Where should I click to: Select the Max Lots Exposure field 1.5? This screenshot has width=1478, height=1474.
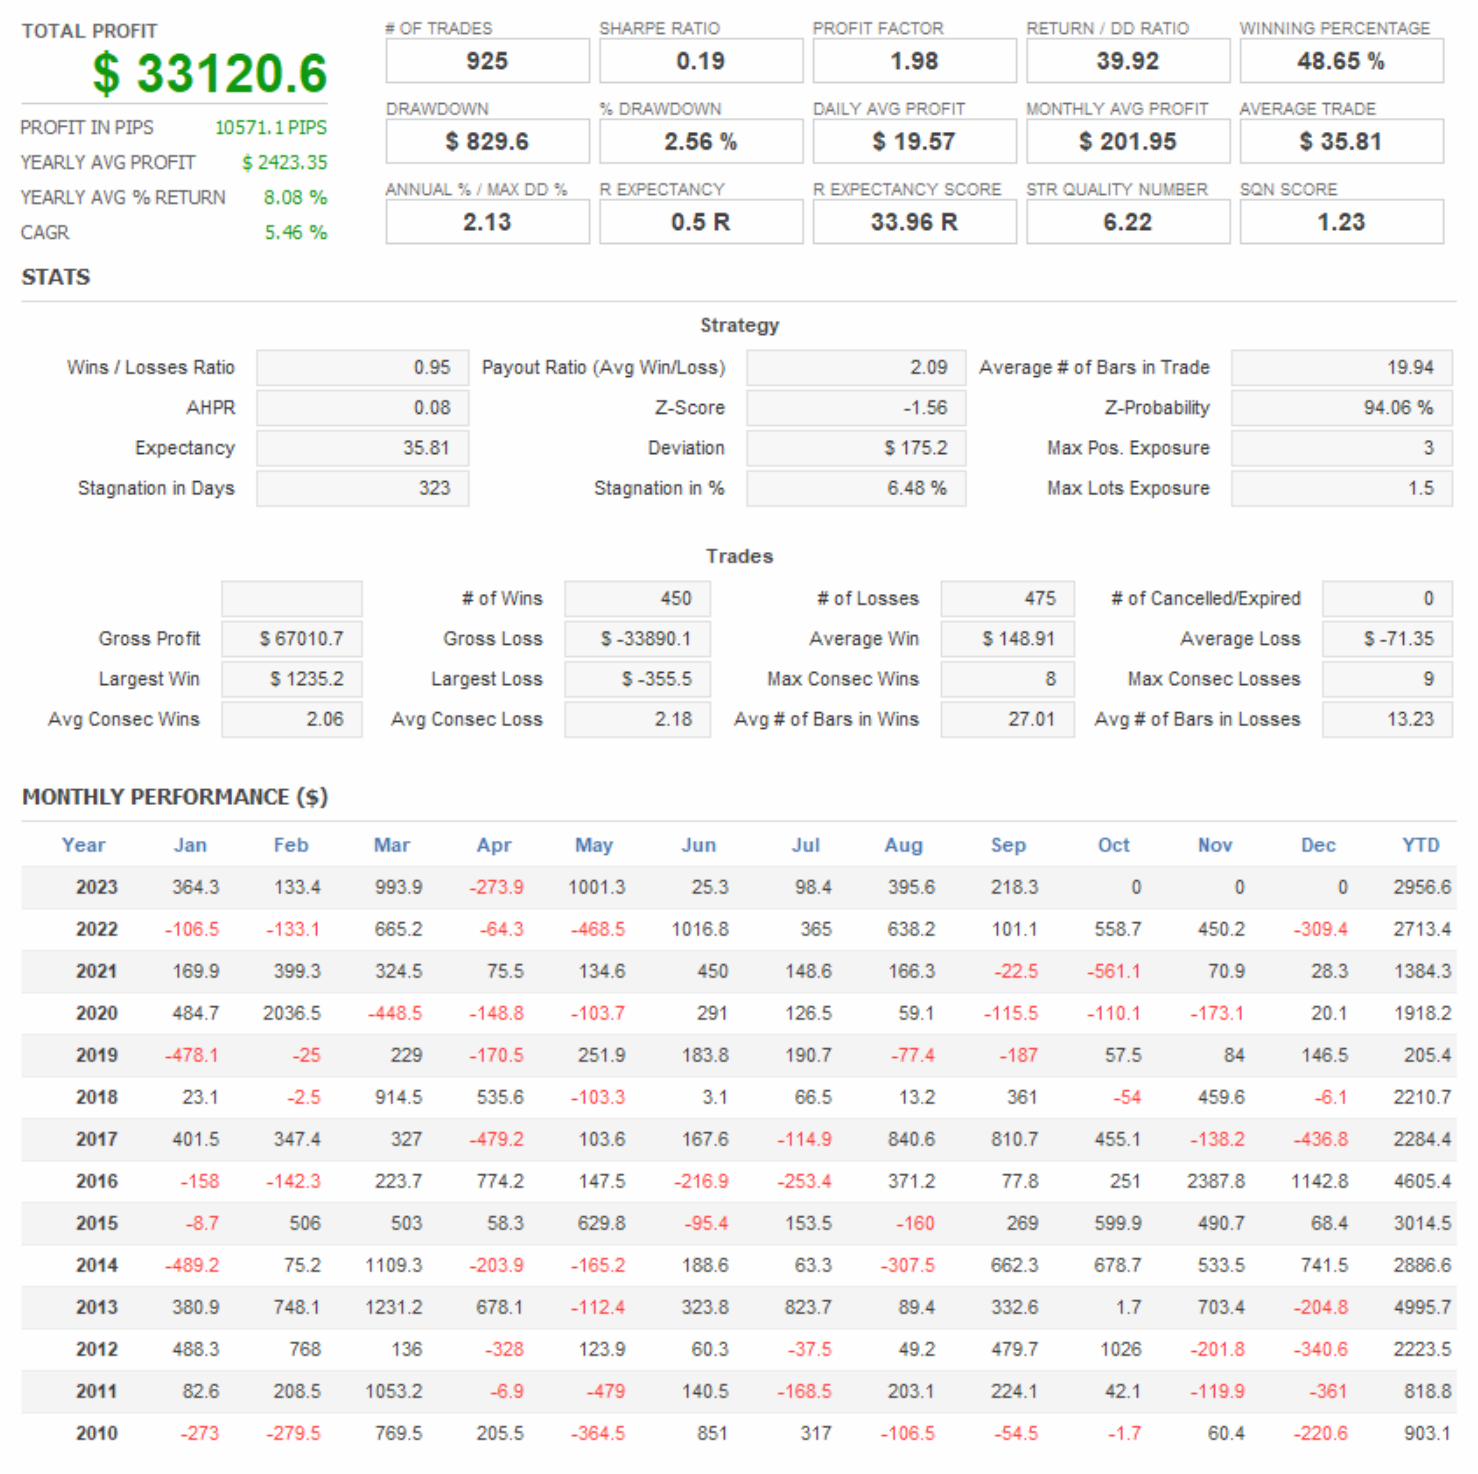click(x=1342, y=488)
